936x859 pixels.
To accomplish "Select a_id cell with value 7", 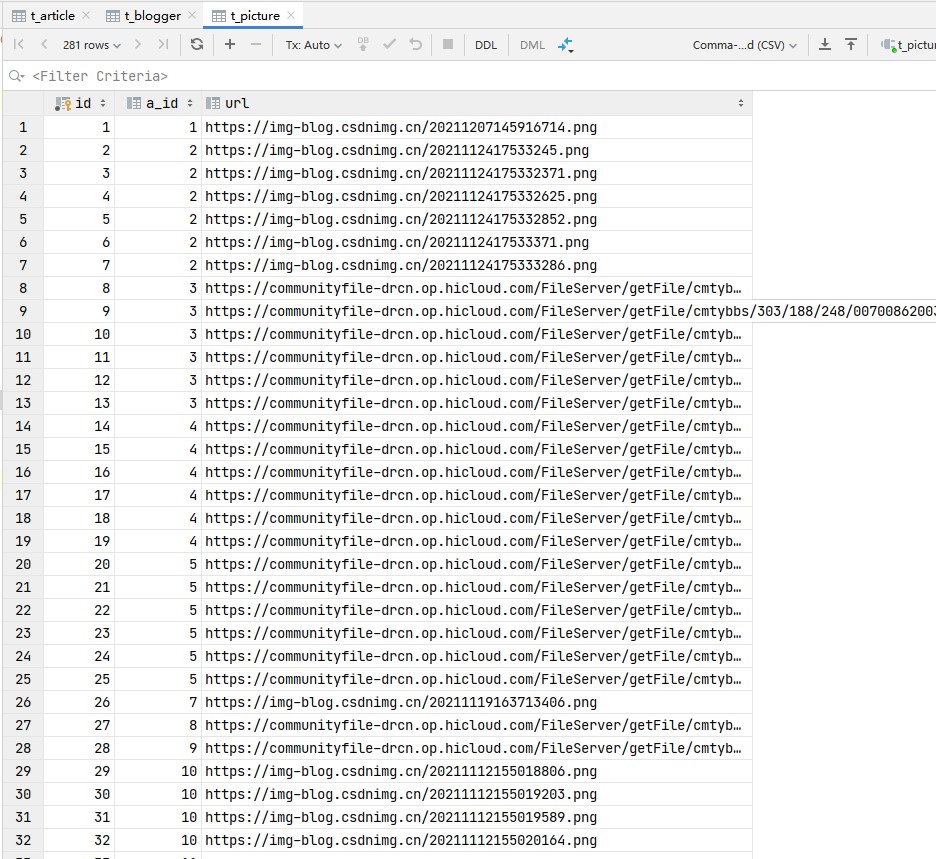I will 158,702.
